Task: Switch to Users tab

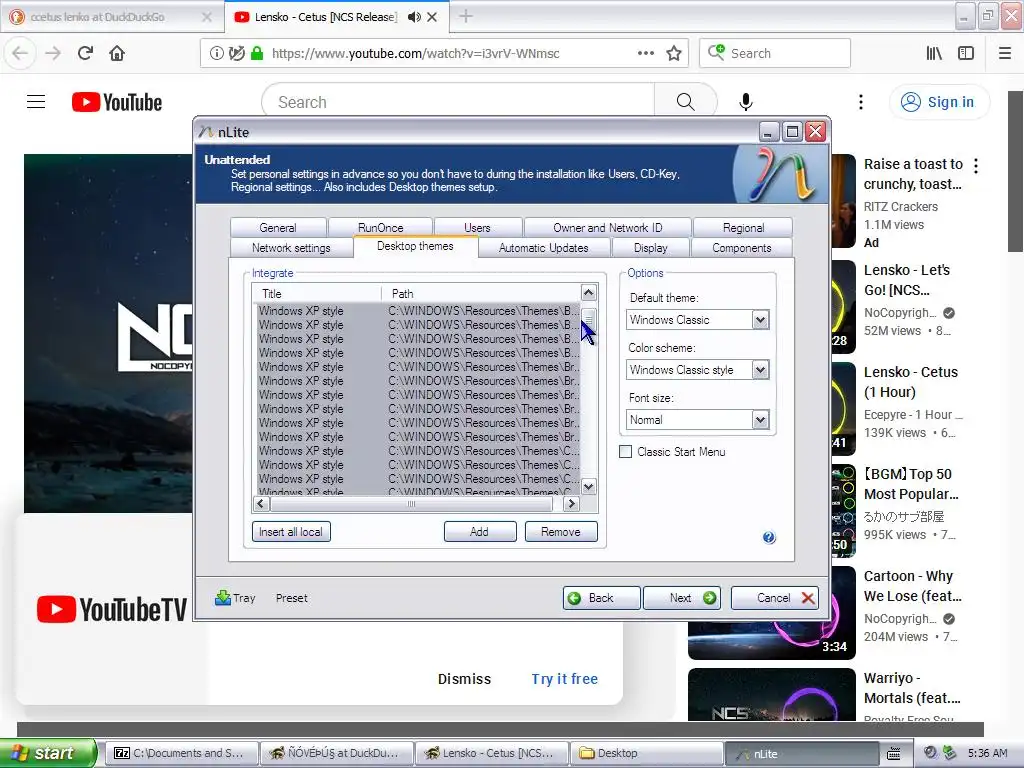Action: (x=477, y=227)
